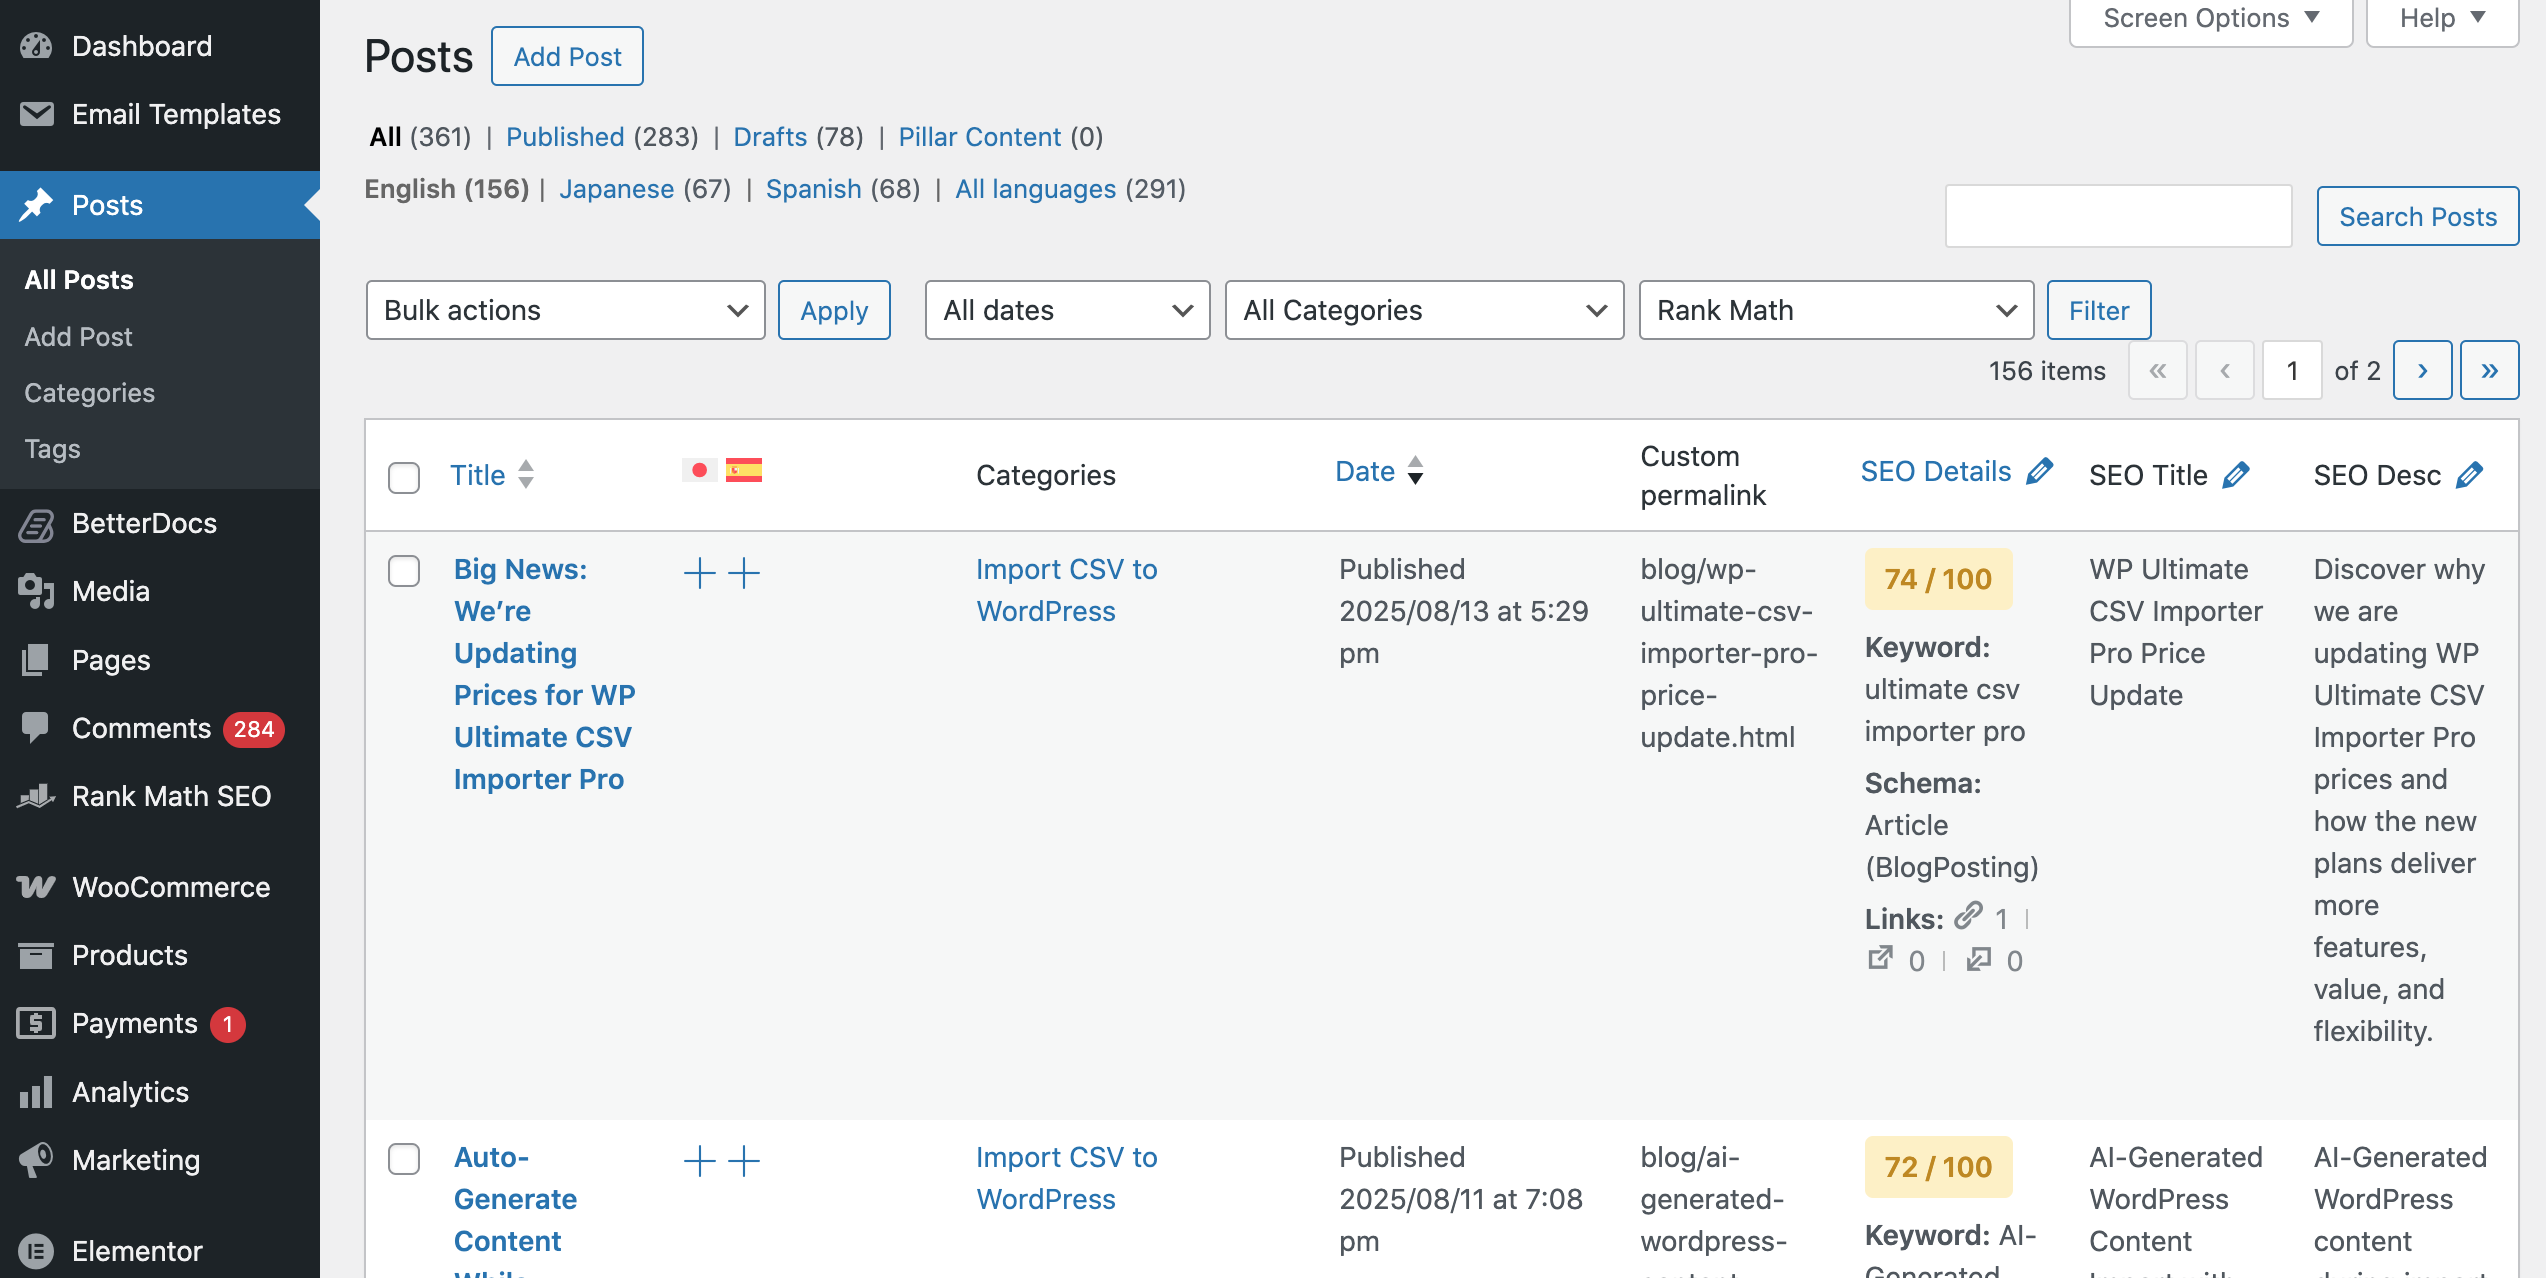
Task: Click the Rank Math SEO icon
Action: tap(37, 796)
